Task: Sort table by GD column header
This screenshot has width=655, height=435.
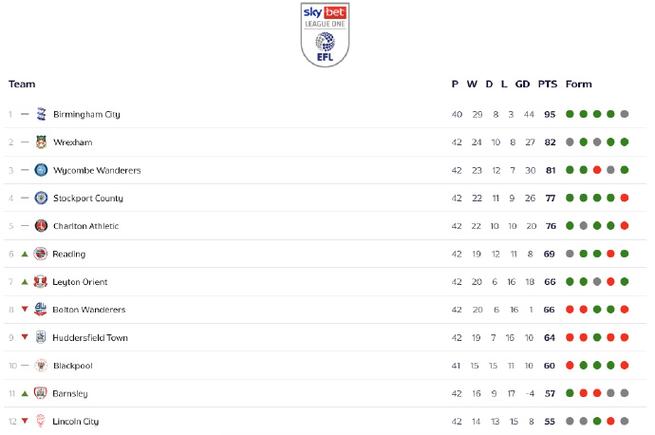Action: pyautogui.click(x=522, y=84)
